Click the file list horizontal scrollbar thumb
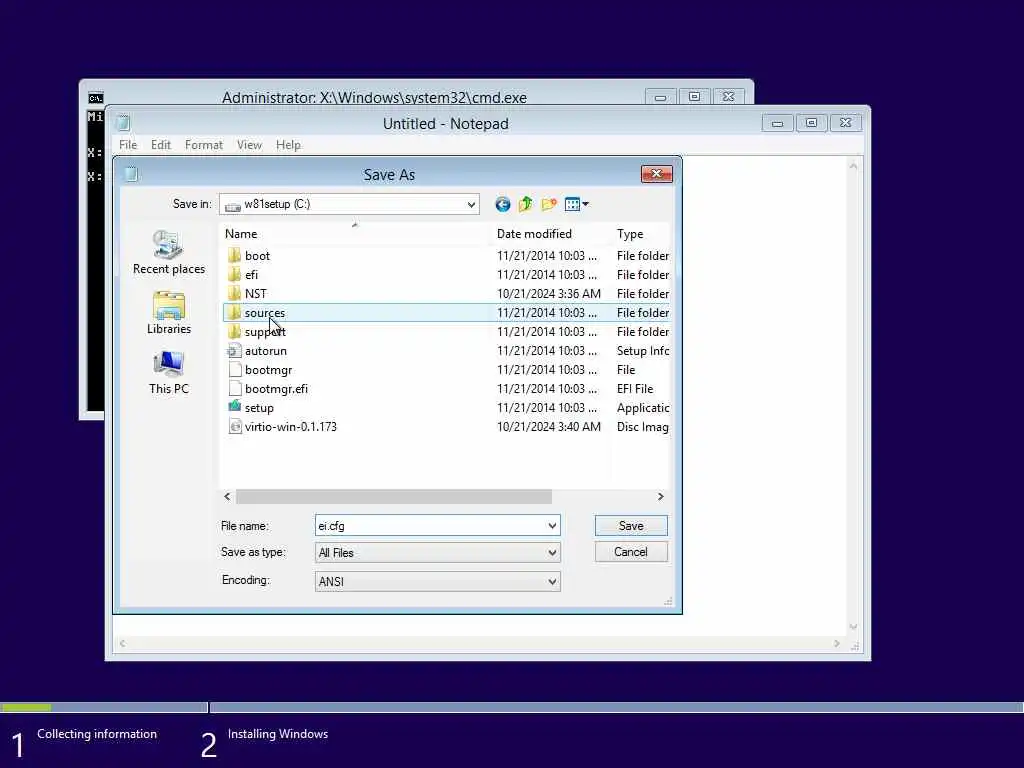 pos(394,497)
